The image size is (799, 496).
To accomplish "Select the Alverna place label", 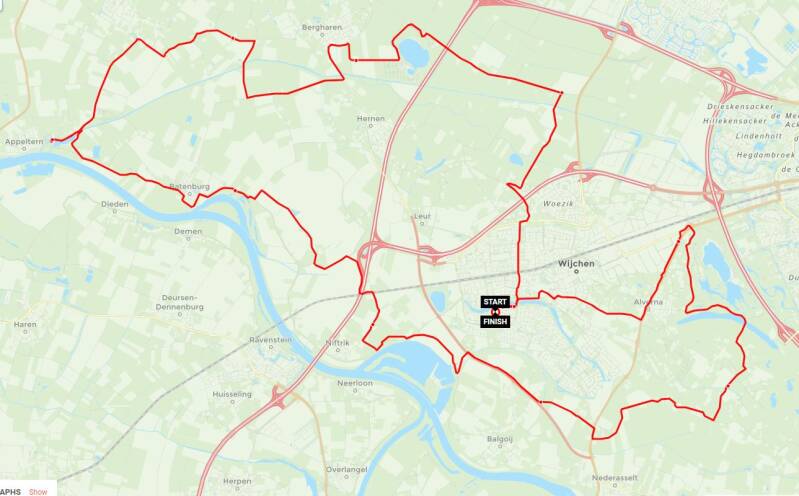I will click(x=648, y=302).
